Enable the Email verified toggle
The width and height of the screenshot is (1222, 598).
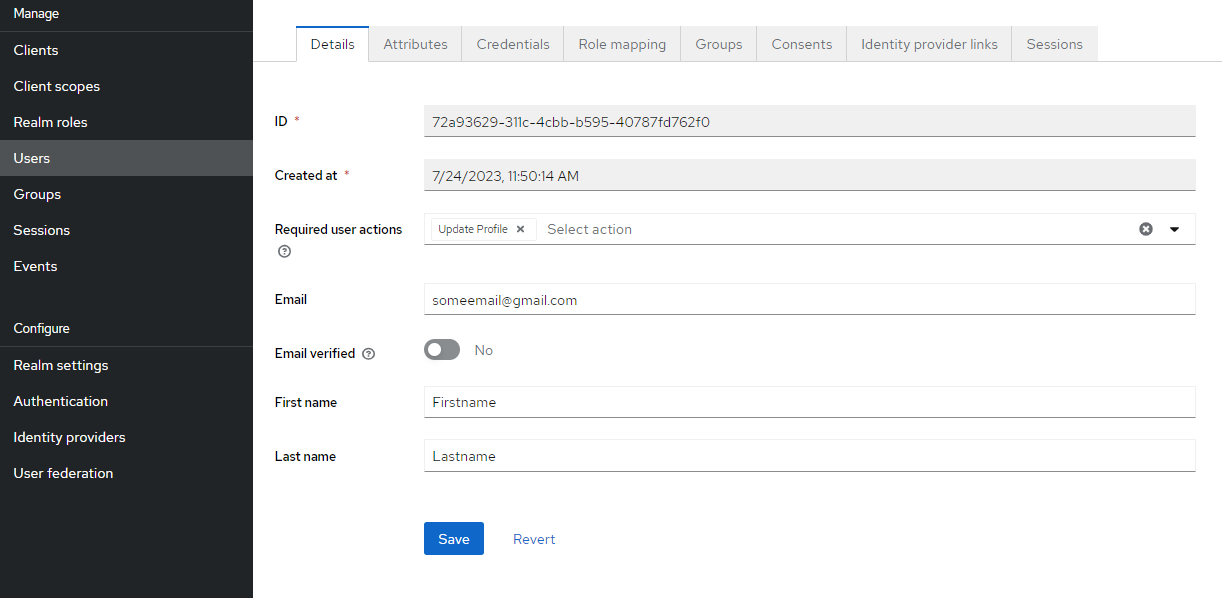(441, 349)
